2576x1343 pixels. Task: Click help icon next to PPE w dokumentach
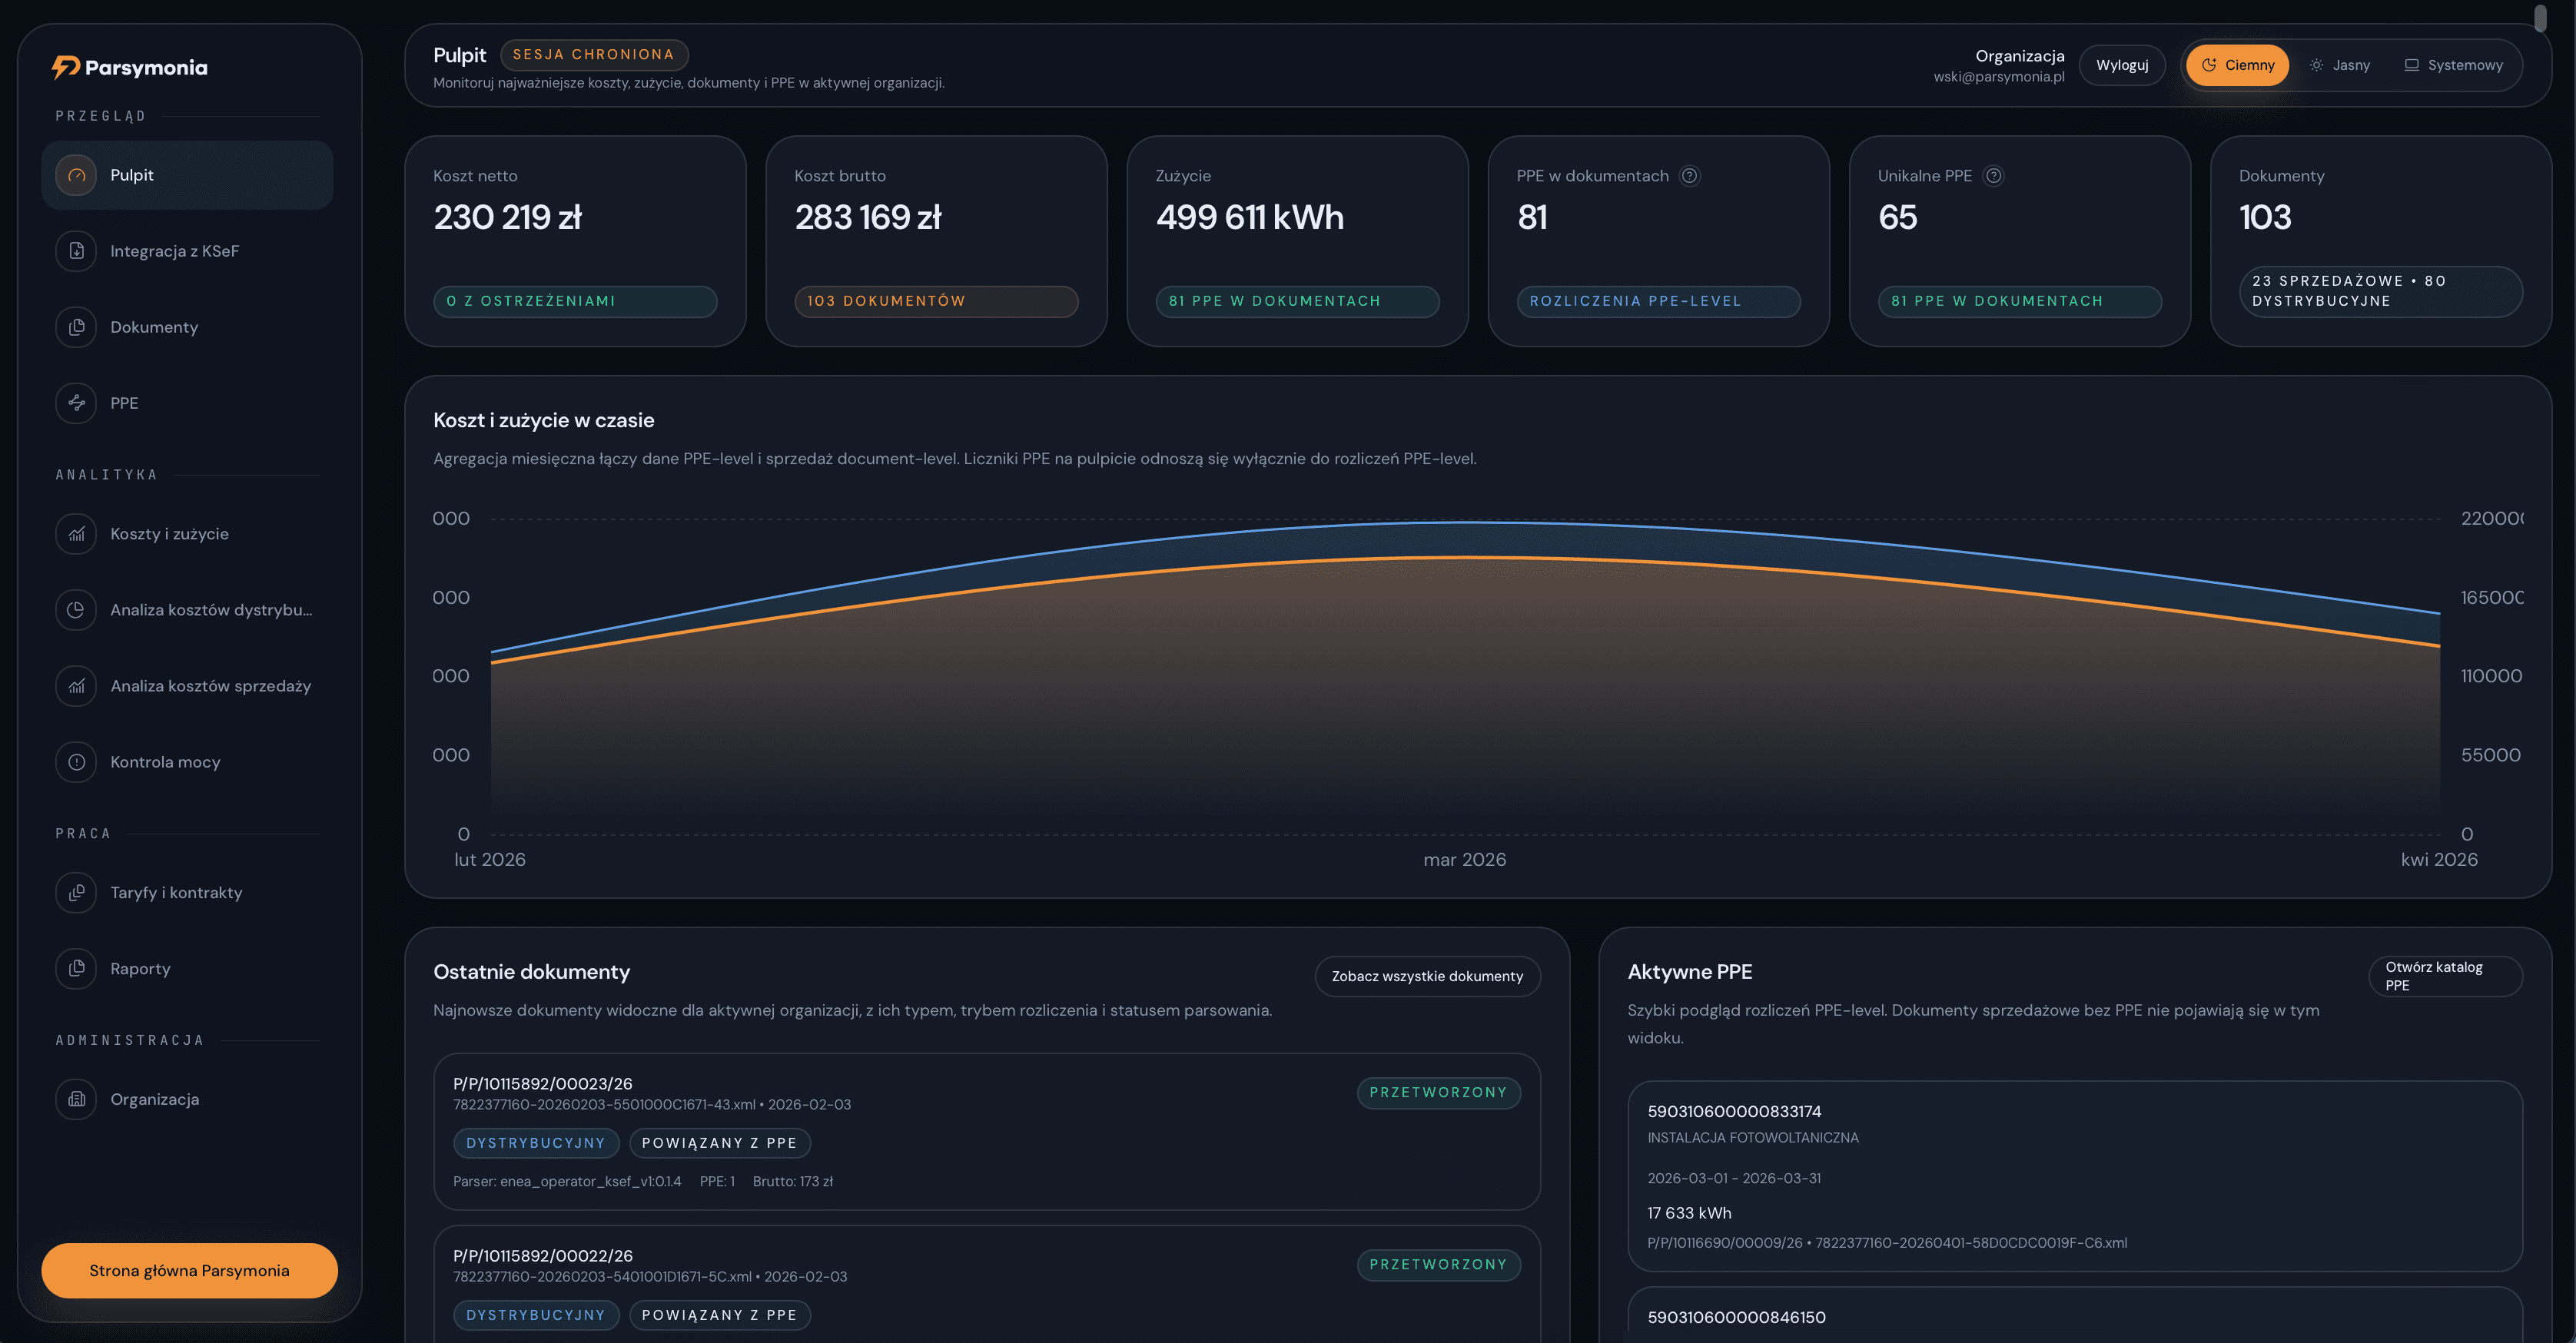pos(1689,176)
